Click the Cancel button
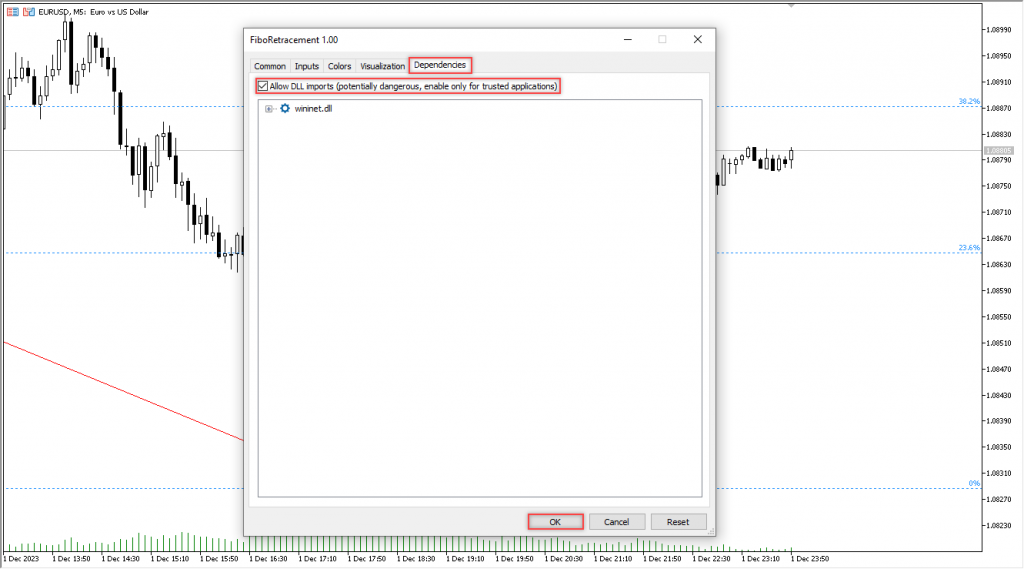Viewport: 1024px width, 569px height. click(x=616, y=522)
